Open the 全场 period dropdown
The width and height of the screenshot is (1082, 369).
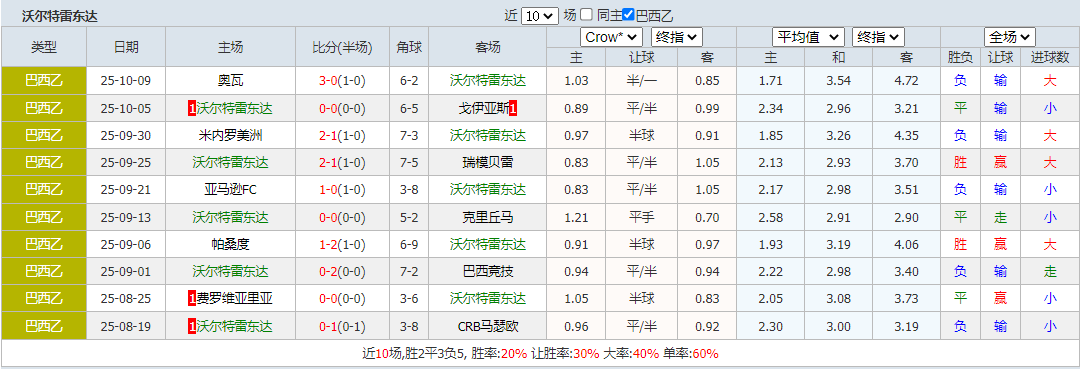pyautogui.click(x=1010, y=37)
